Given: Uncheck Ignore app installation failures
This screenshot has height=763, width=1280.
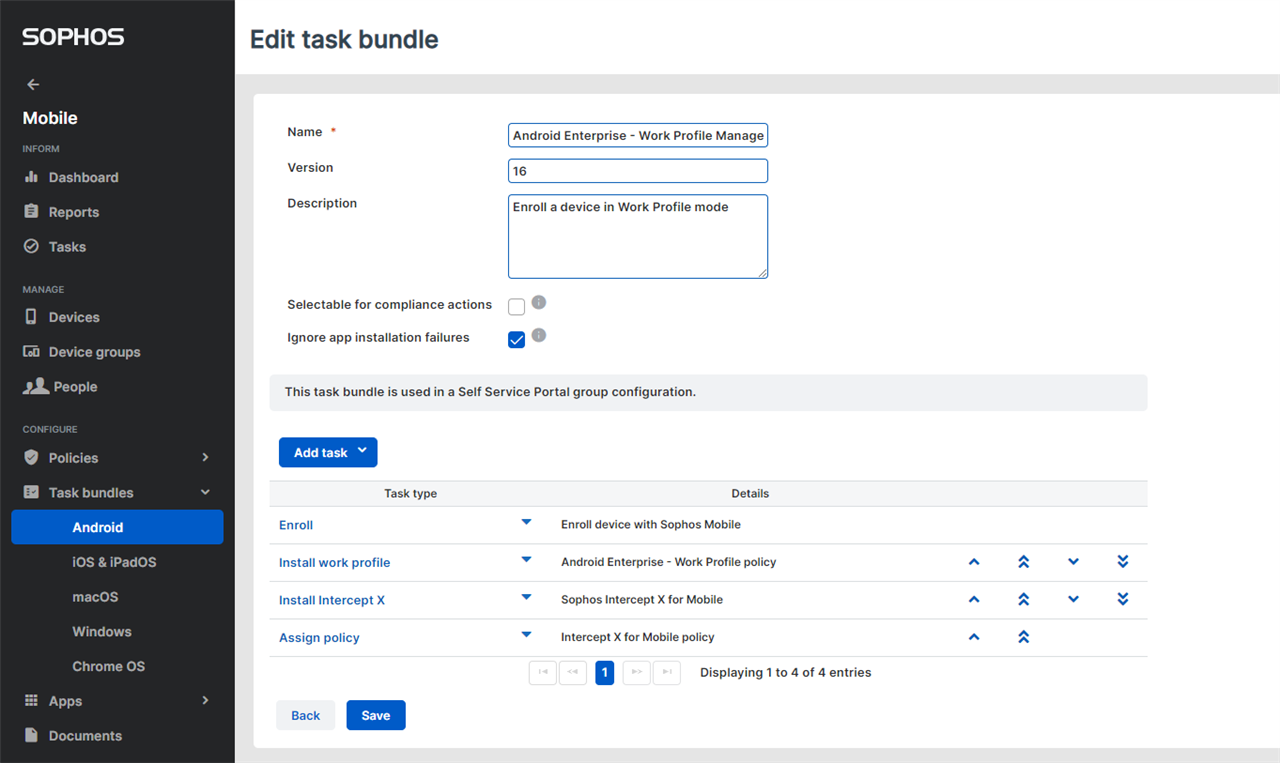Looking at the screenshot, I should pyautogui.click(x=516, y=340).
